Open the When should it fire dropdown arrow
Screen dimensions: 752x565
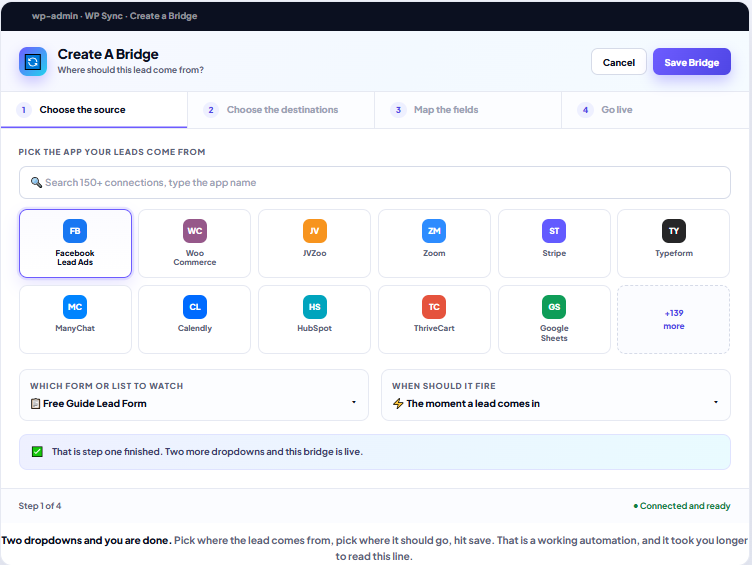(x=716, y=402)
